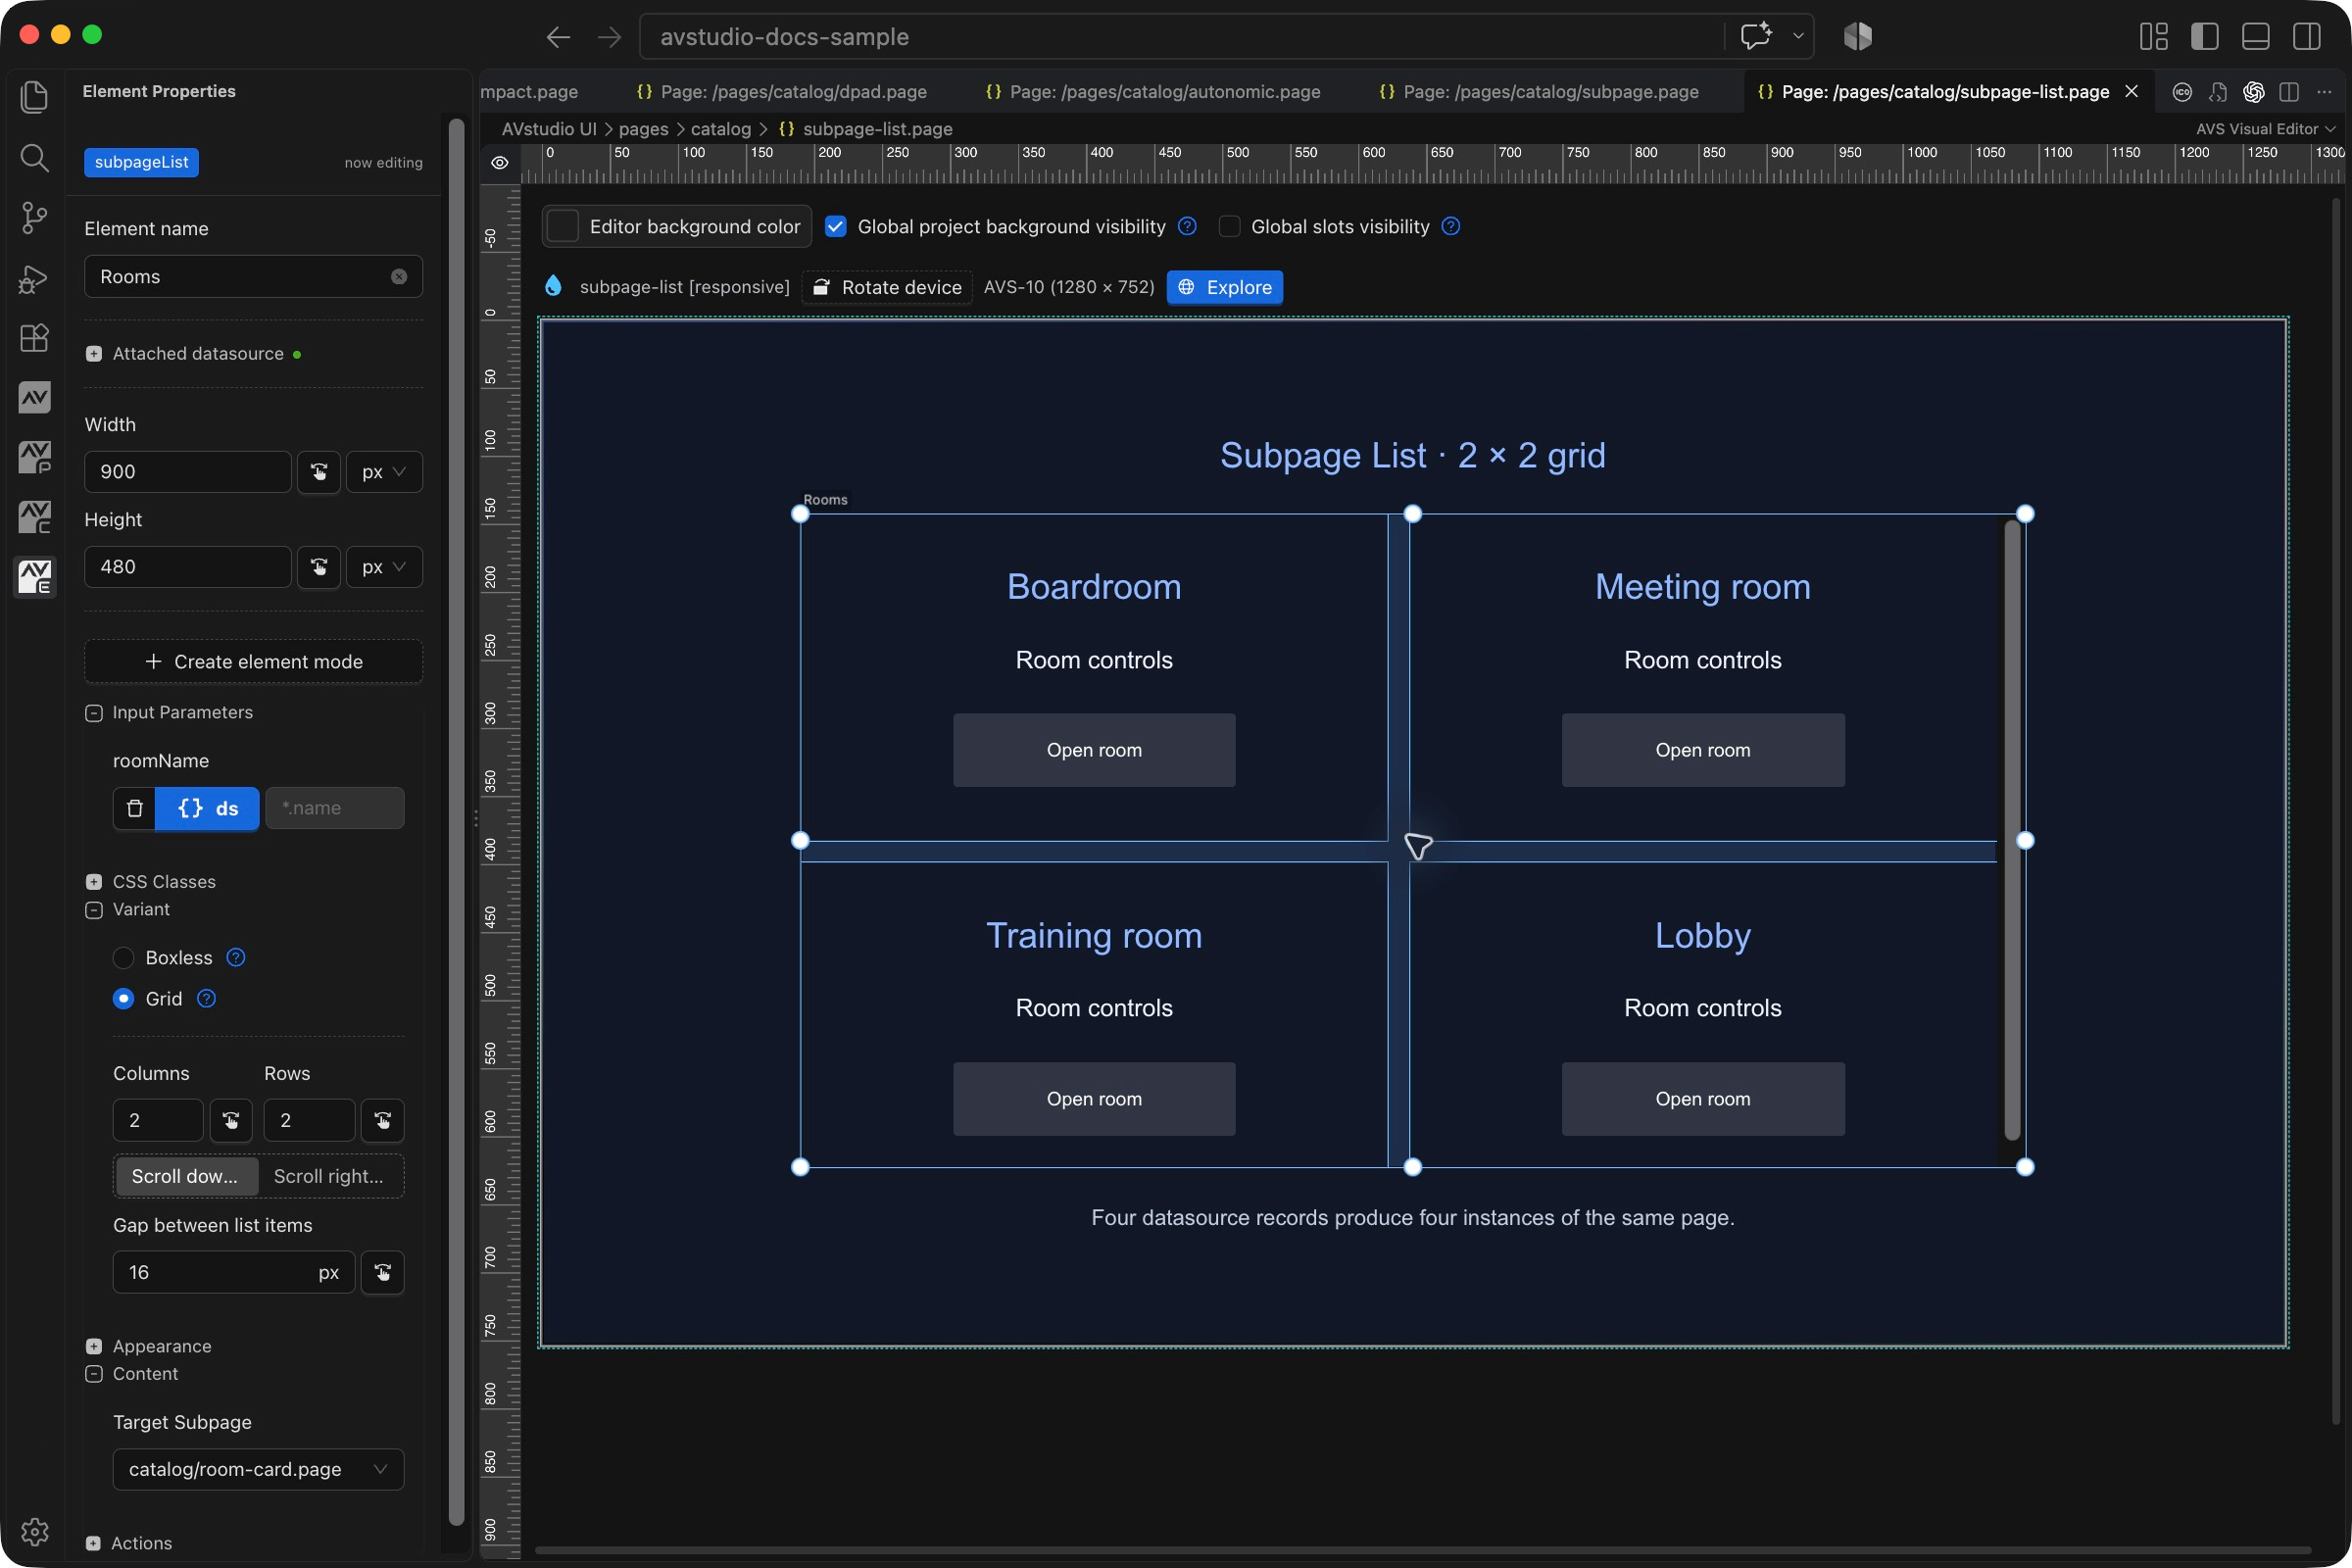Open the settings gear in activity bar
The width and height of the screenshot is (2352, 1568).
click(34, 1531)
